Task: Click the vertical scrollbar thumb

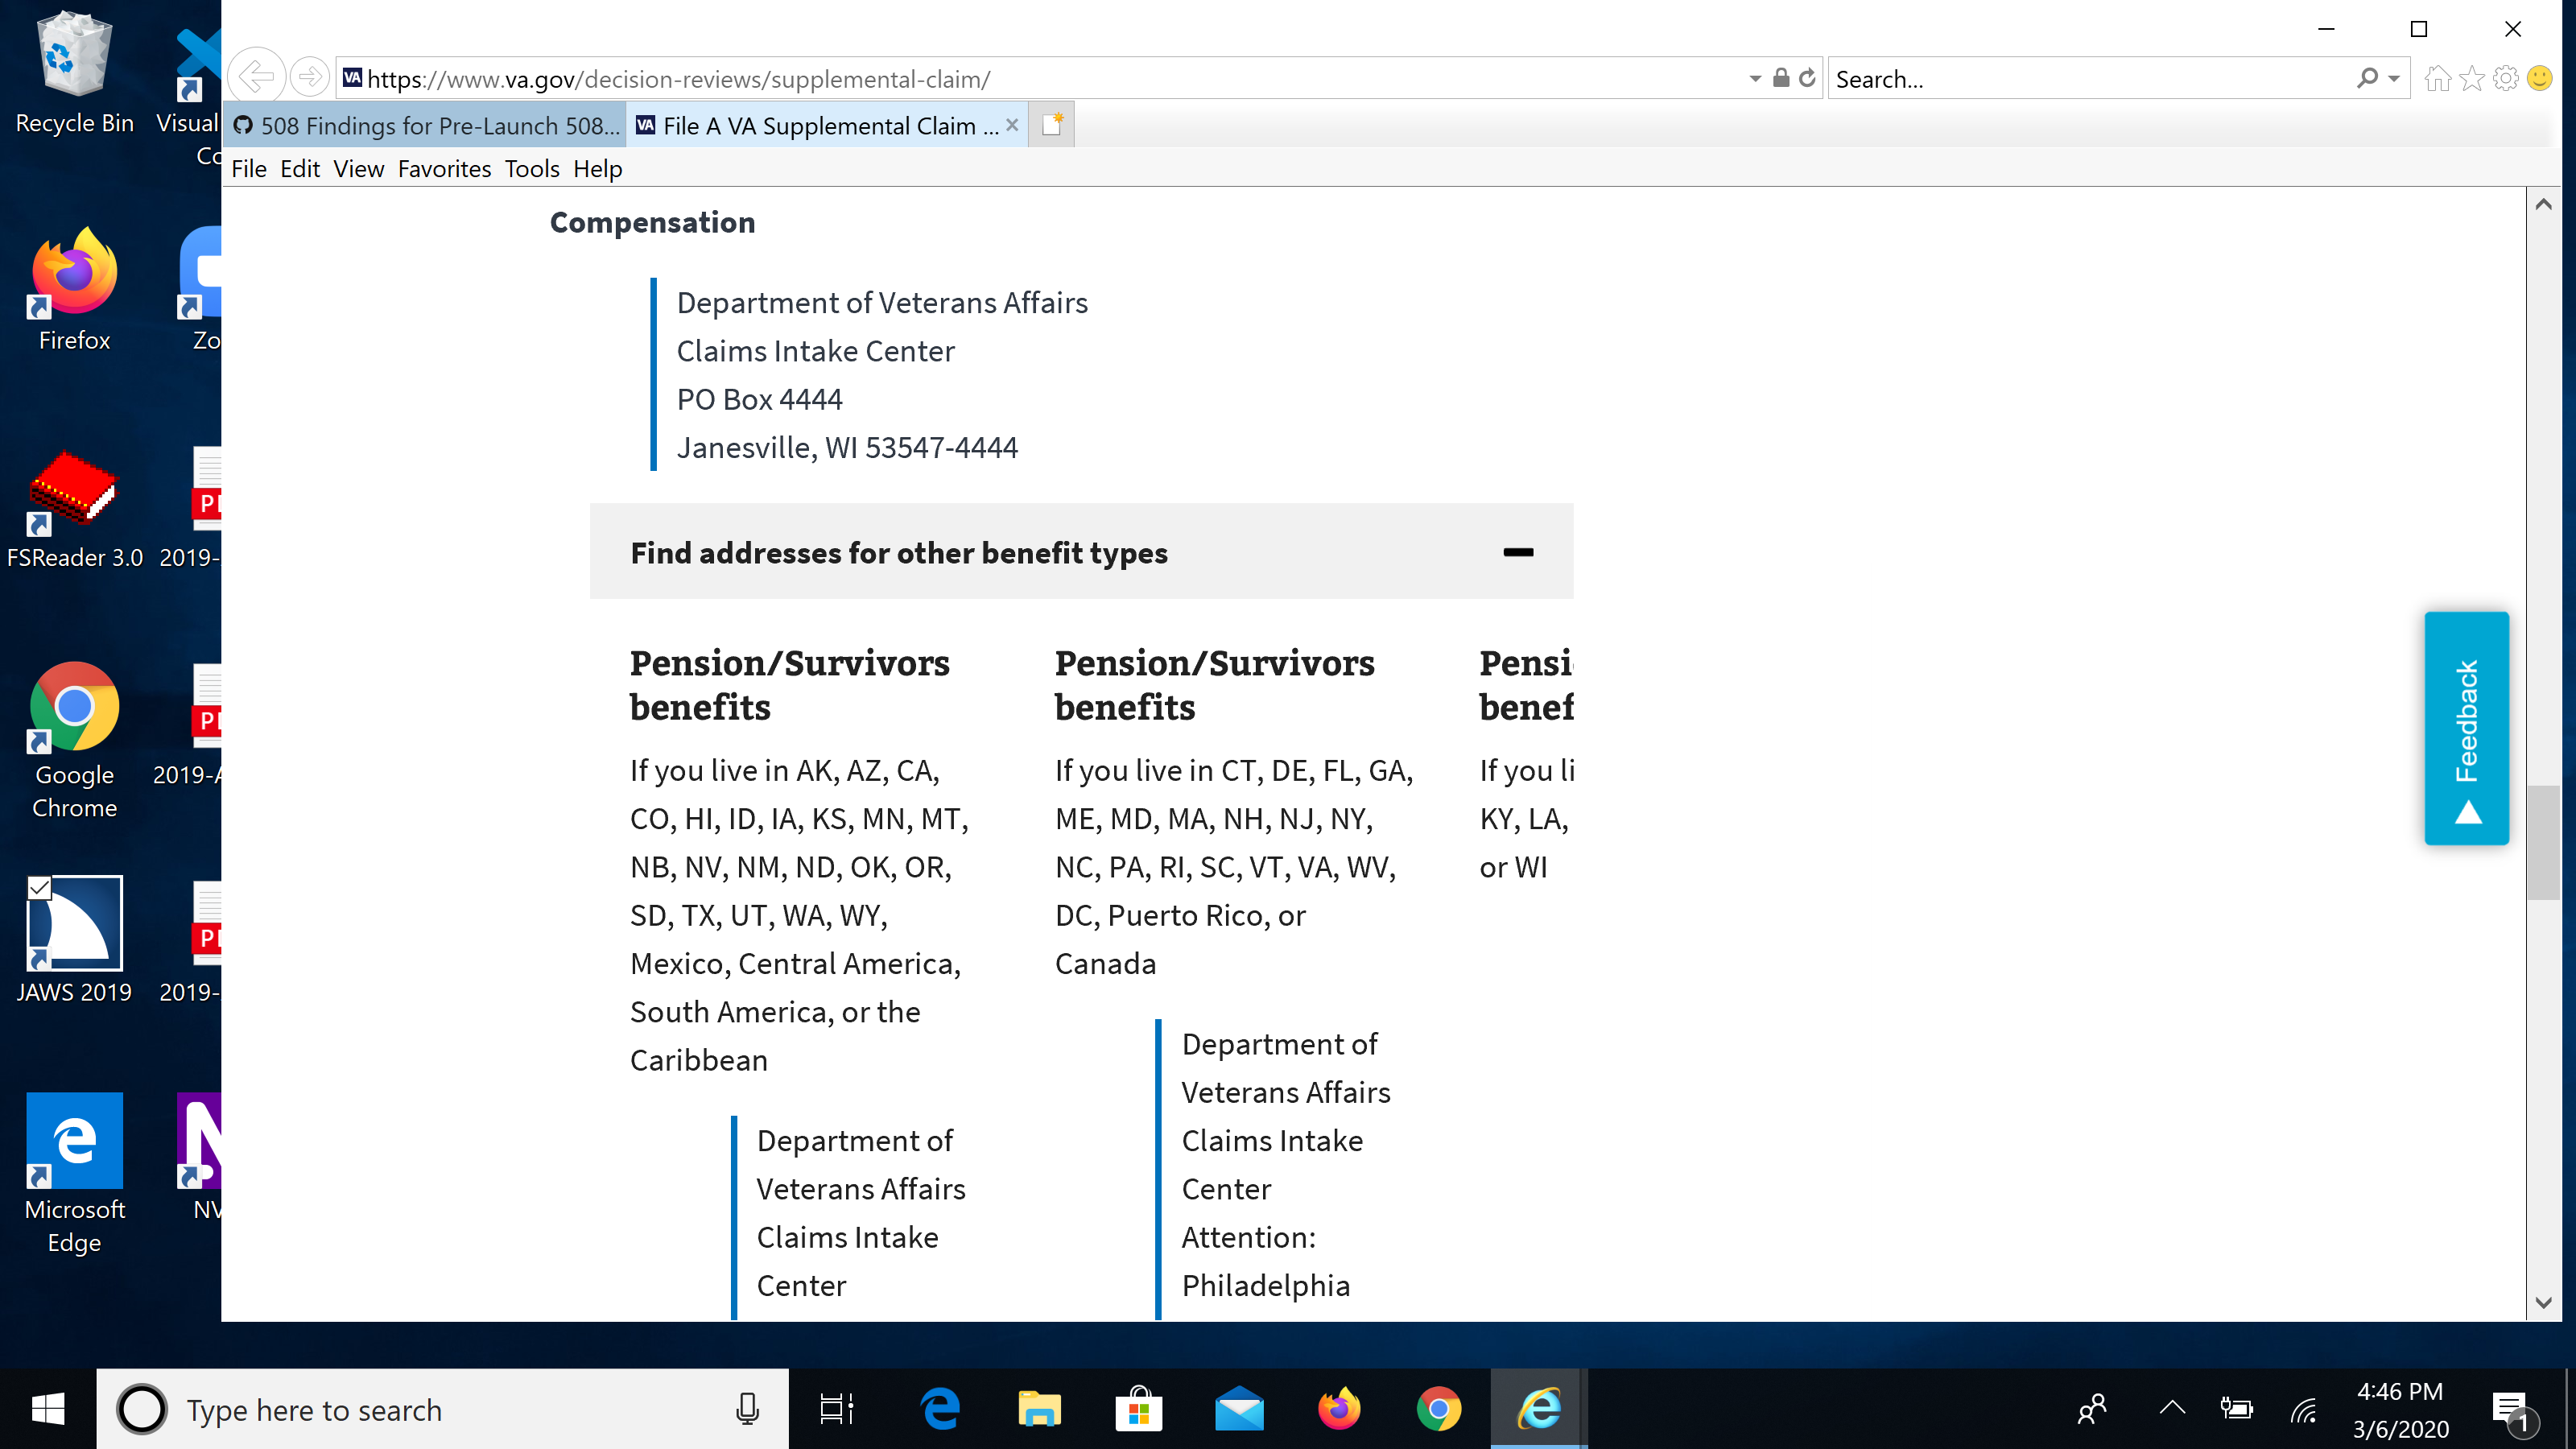Action: point(2543,842)
